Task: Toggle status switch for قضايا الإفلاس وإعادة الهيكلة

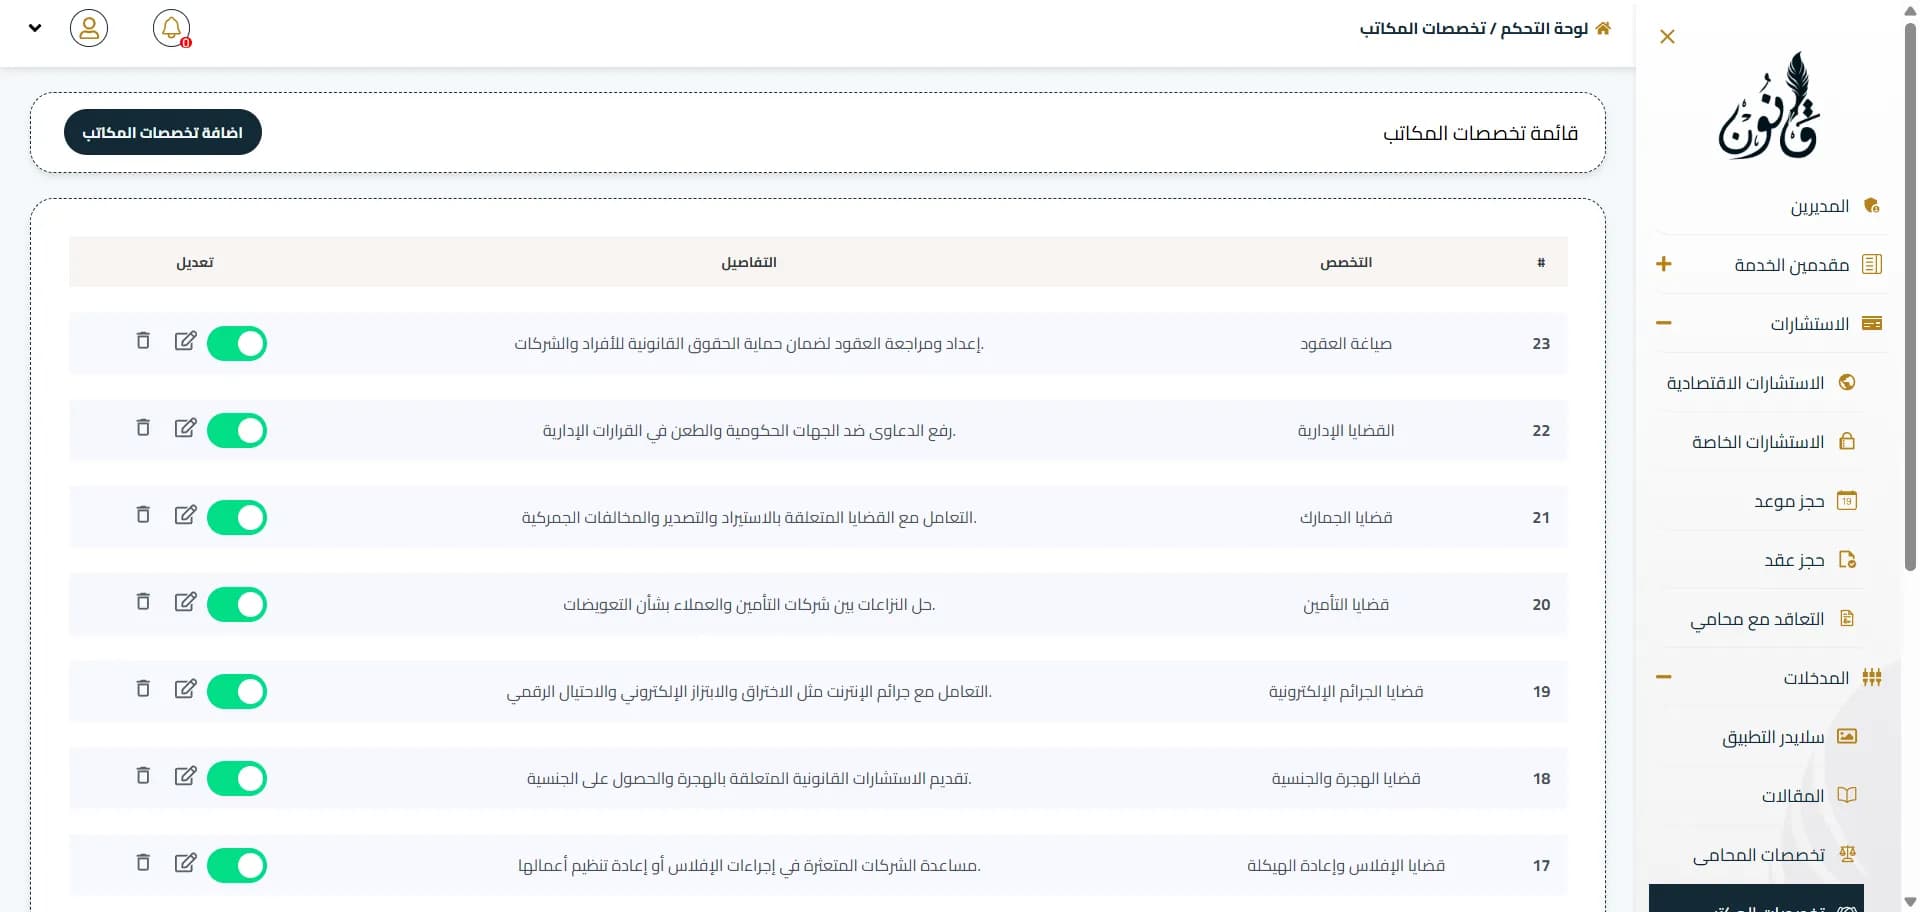Action: 237,866
